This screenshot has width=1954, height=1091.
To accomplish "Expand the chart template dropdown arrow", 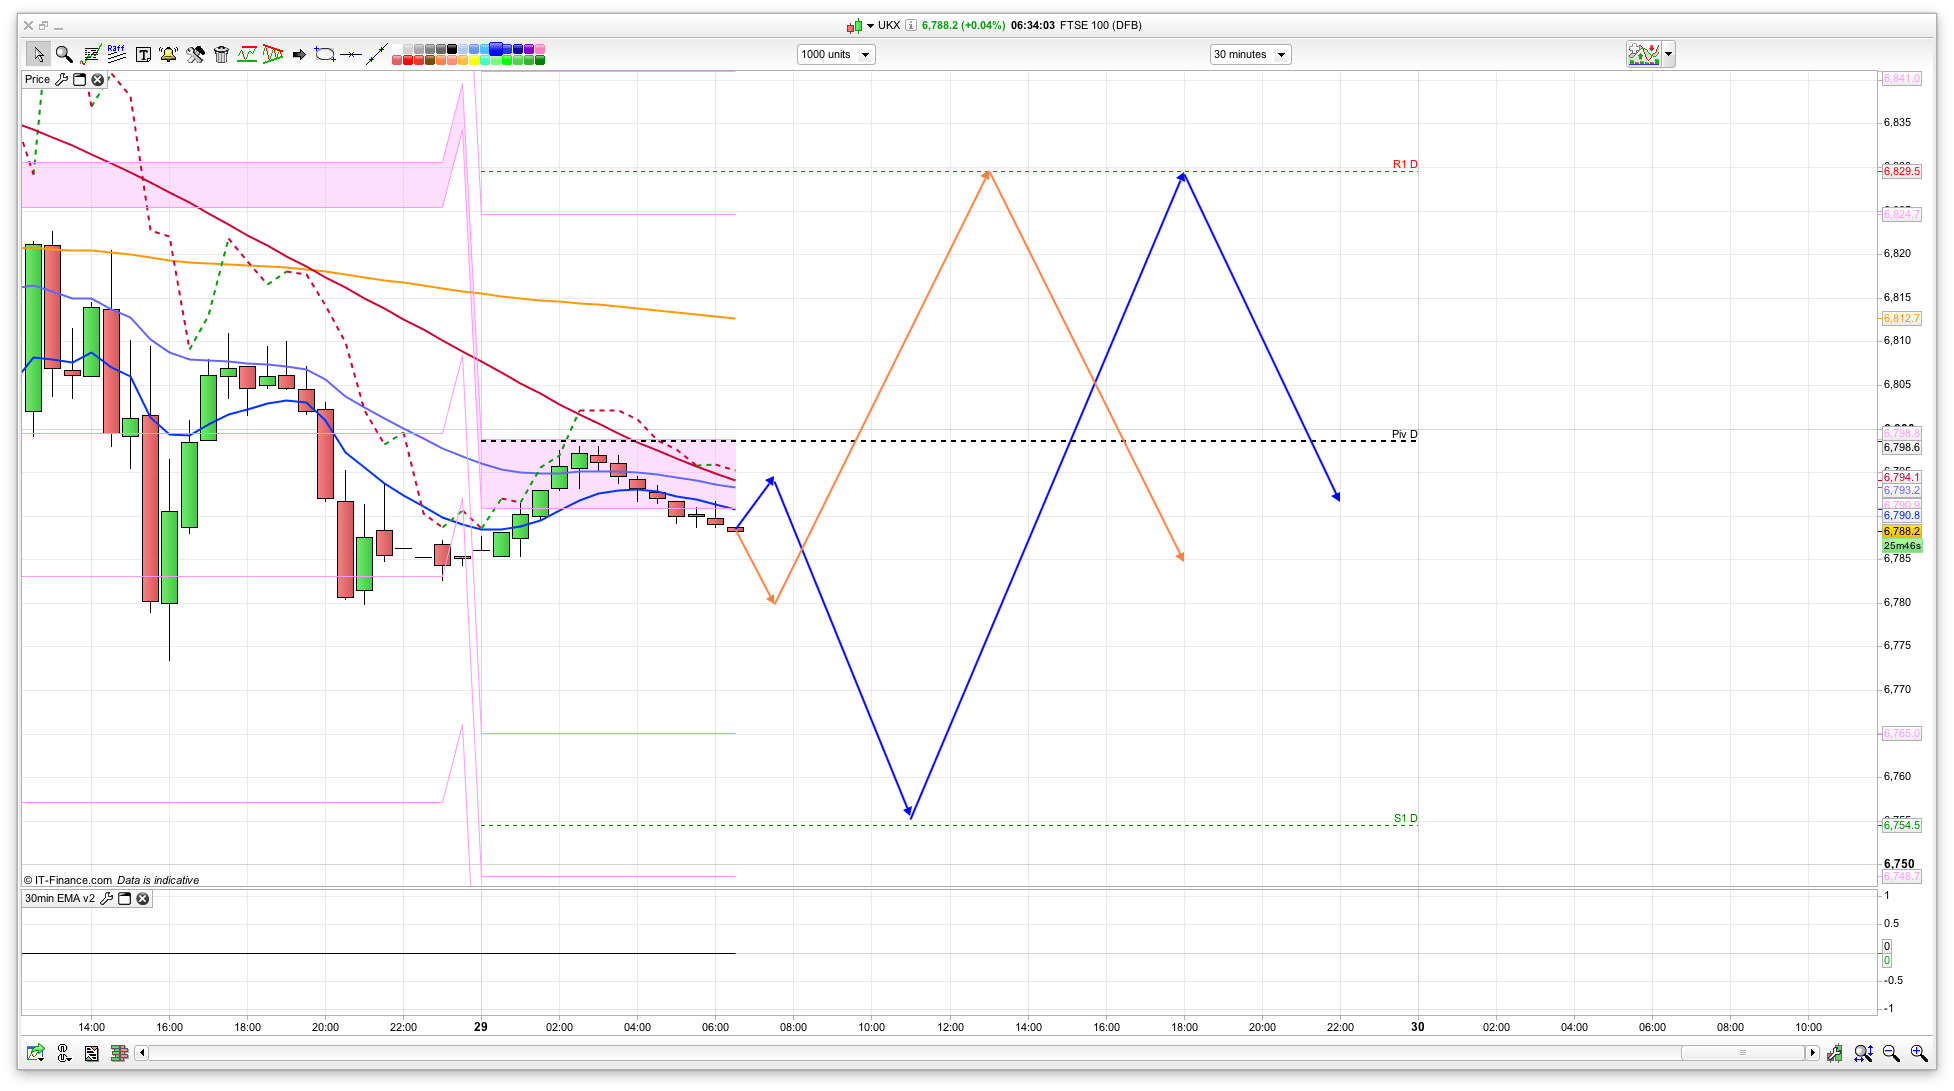I will tap(1668, 54).
